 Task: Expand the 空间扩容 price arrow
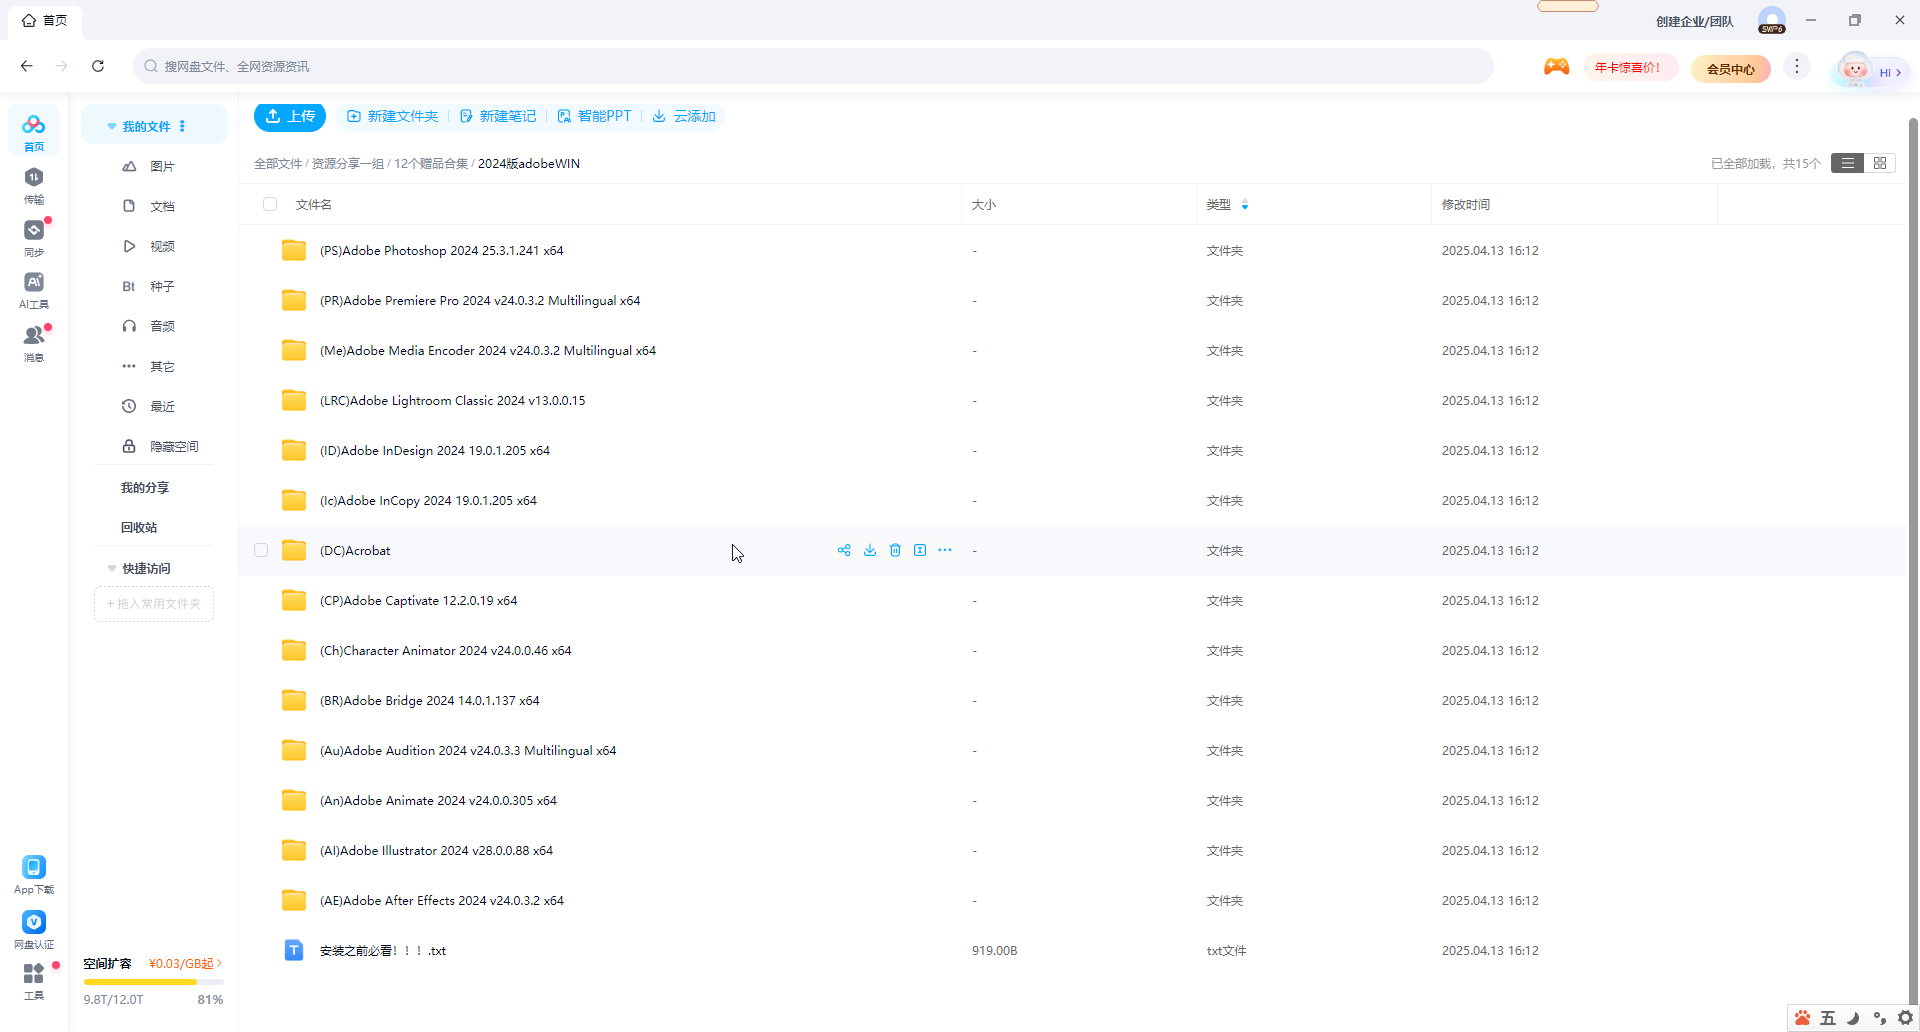pyautogui.click(x=219, y=963)
